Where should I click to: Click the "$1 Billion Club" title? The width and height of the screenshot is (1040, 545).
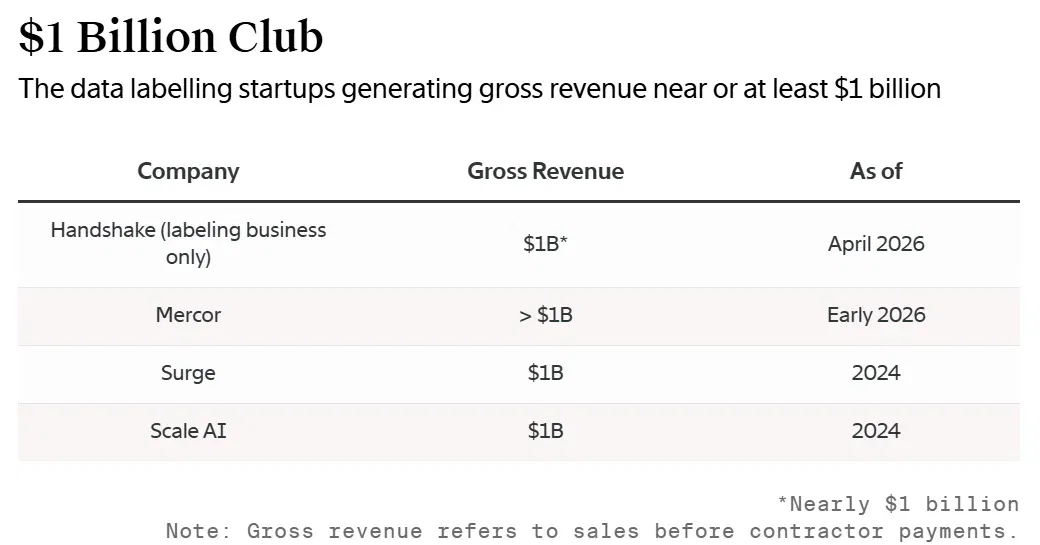coord(170,36)
